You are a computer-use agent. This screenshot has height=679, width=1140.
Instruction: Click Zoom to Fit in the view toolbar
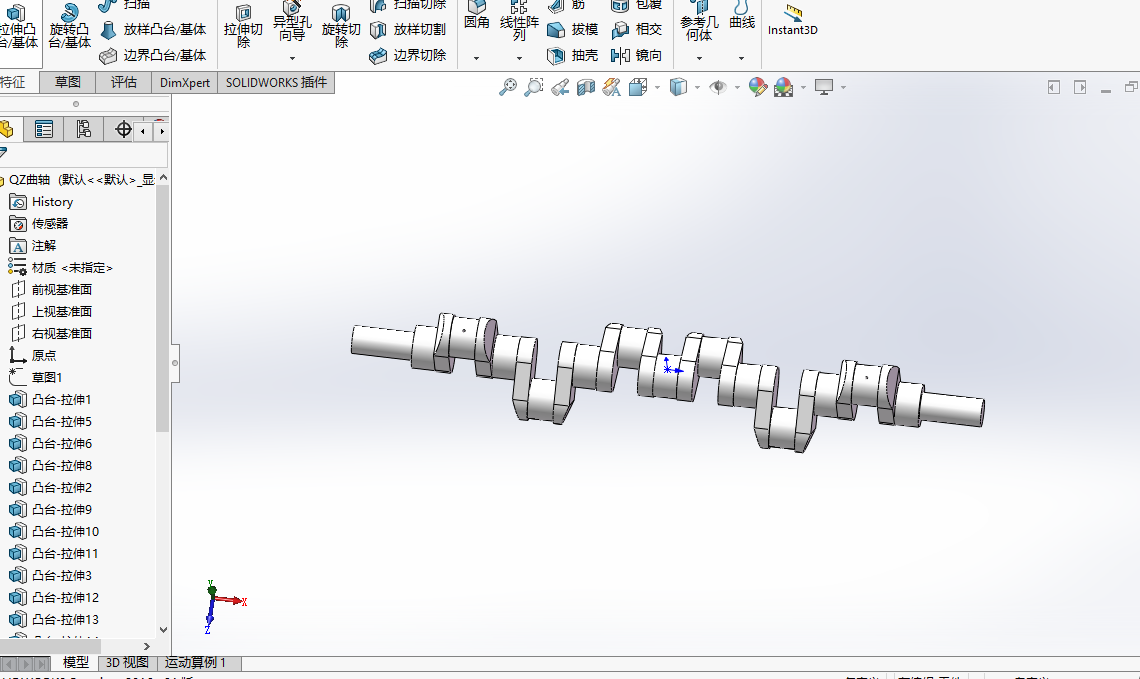pos(506,88)
